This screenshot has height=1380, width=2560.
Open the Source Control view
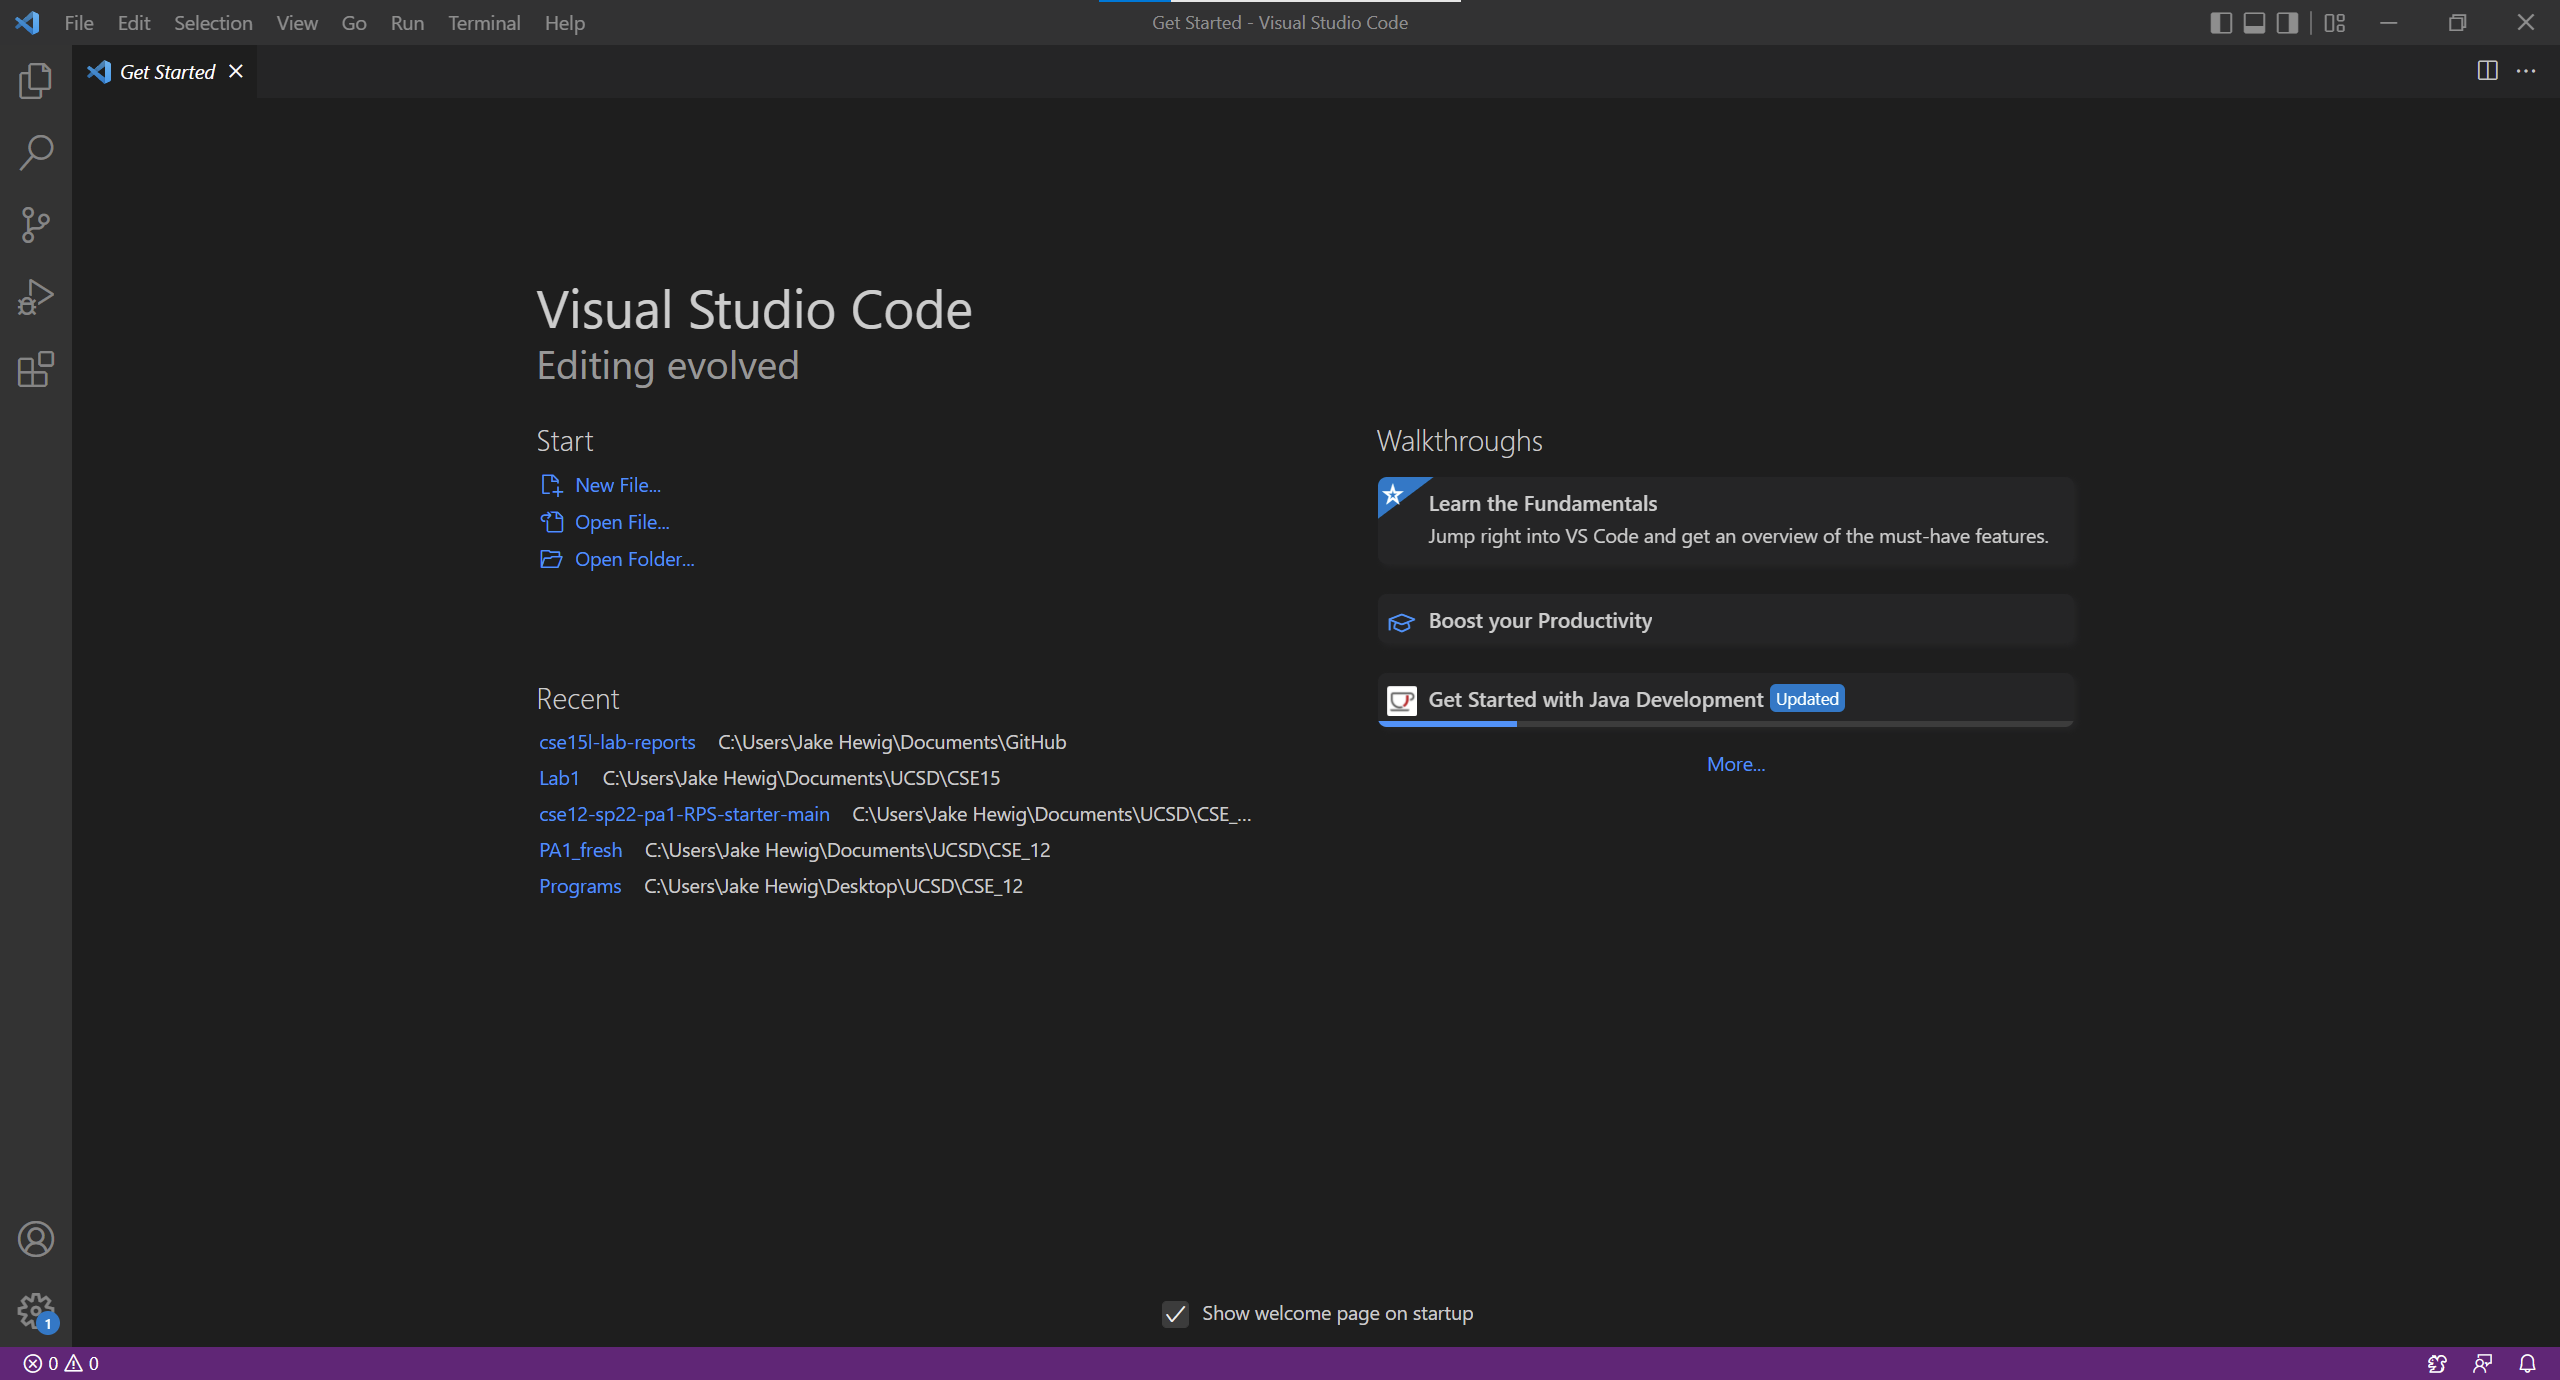pyautogui.click(x=35, y=225)
